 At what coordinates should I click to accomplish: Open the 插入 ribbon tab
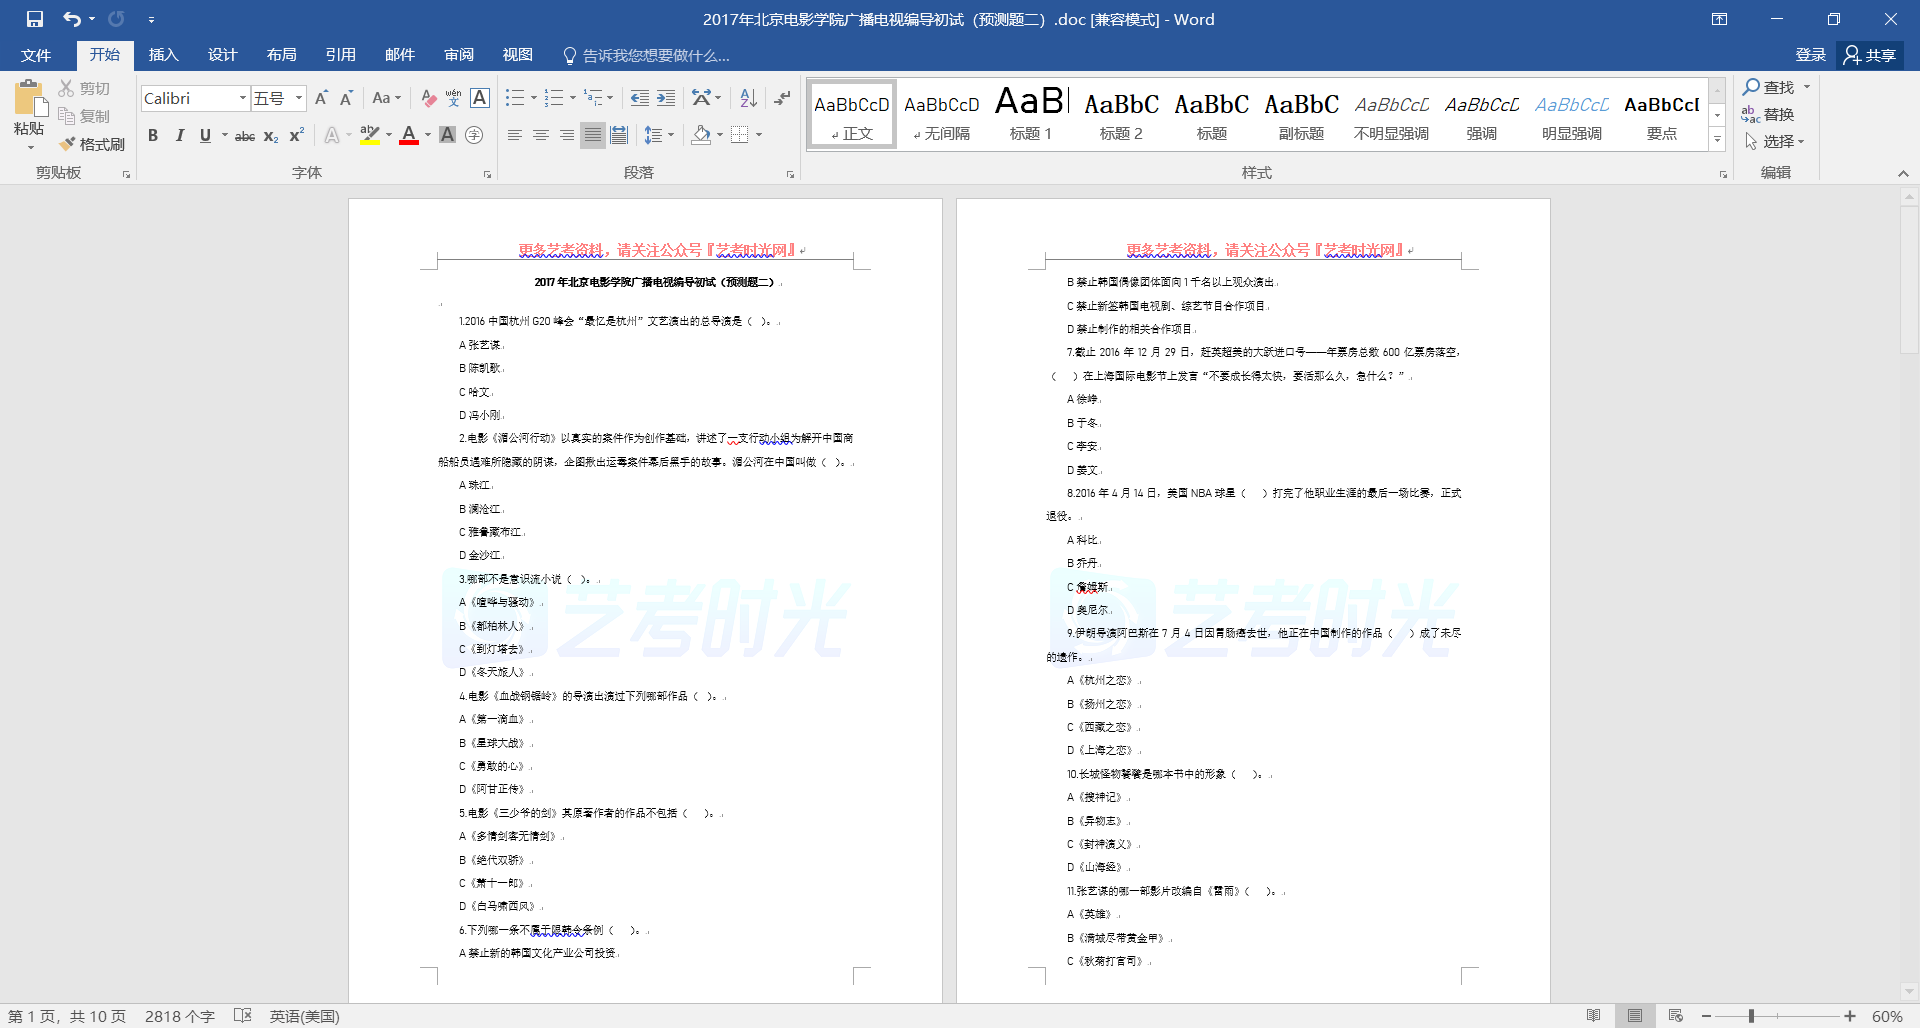pos(163,55)
